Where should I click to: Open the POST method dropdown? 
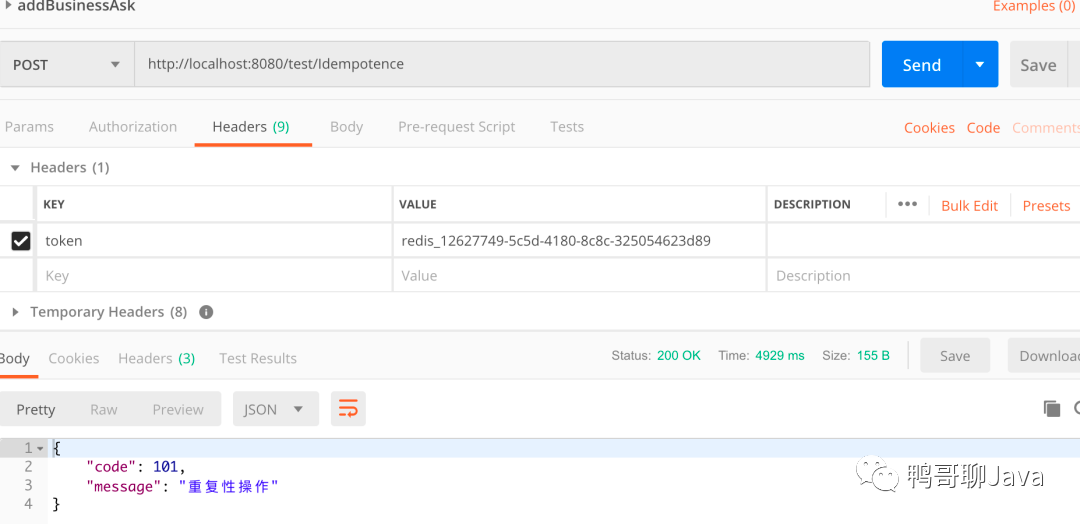click(x=67, y=65)
